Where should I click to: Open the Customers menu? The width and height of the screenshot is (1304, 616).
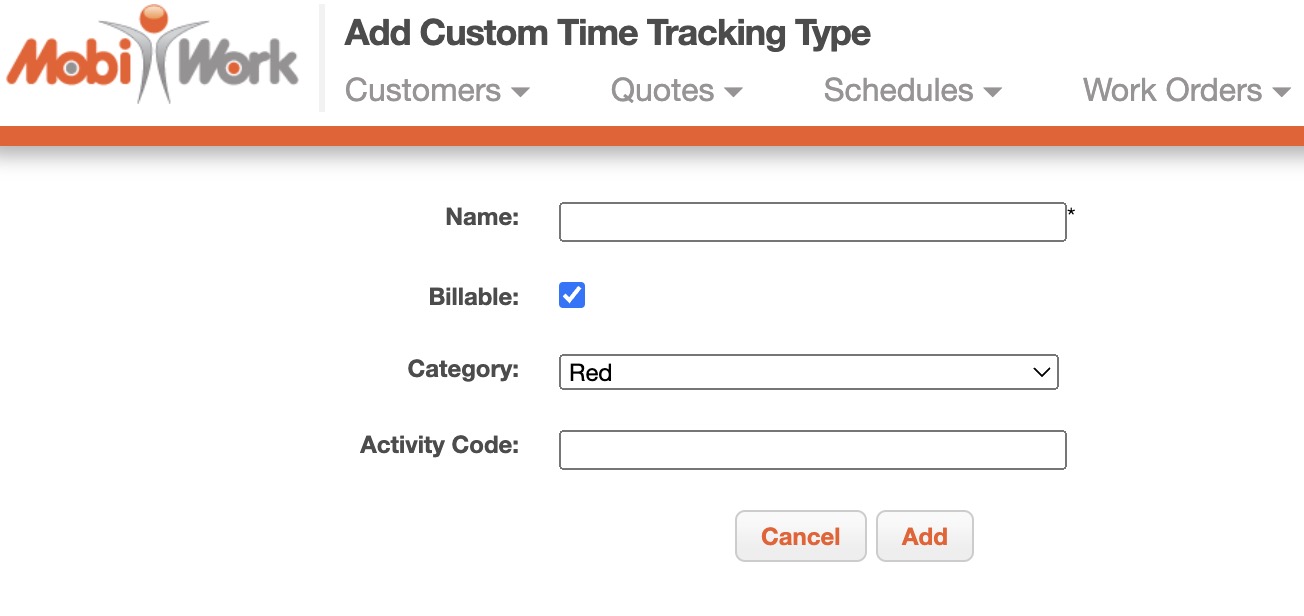coord(423,91)
